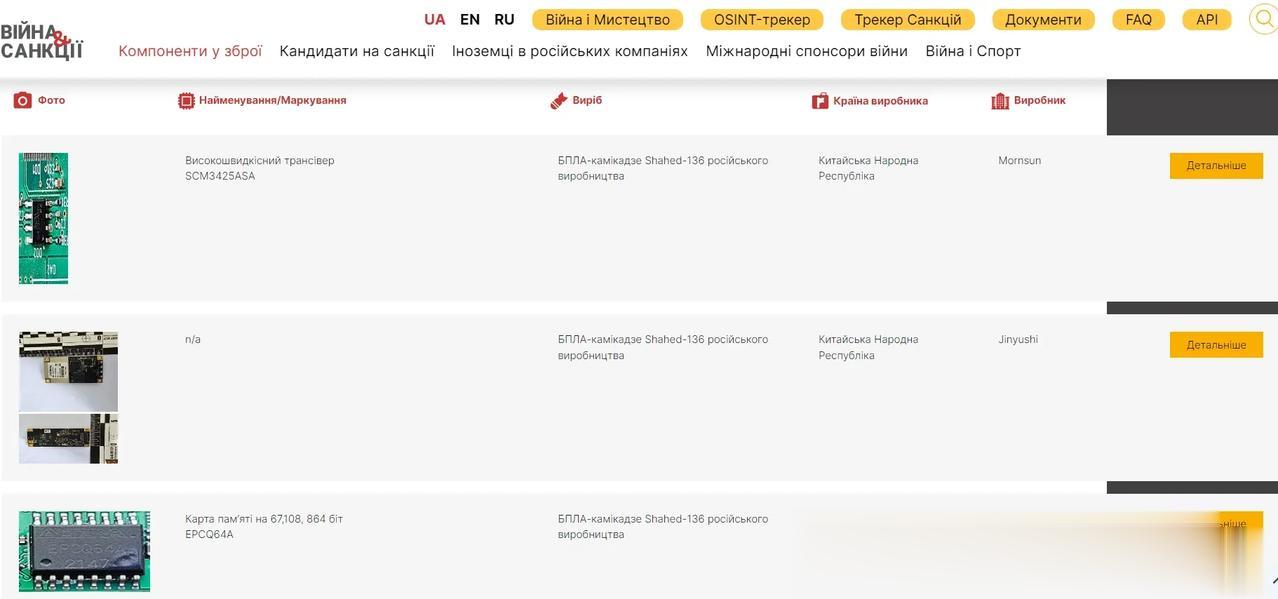Click the flag icon beside Країна виробника
This screenshot has width=1278, height=599.
(x=820, y=100)
